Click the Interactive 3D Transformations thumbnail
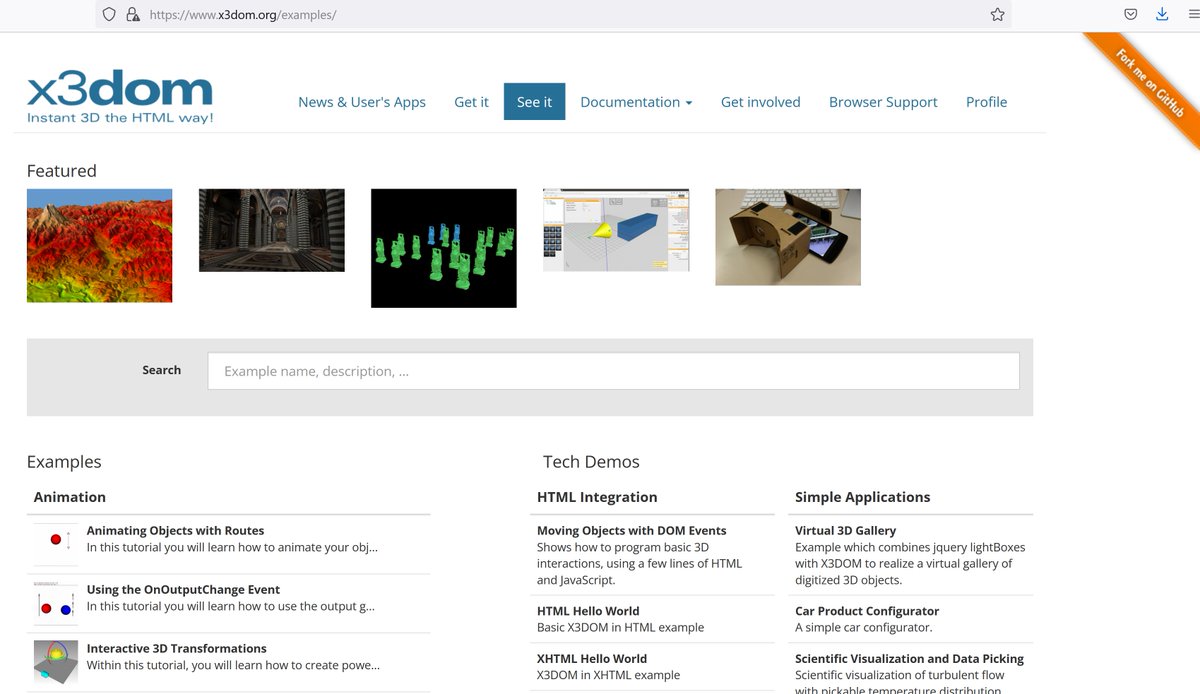This screenshot has height=694, width=1200. [55, 661]
